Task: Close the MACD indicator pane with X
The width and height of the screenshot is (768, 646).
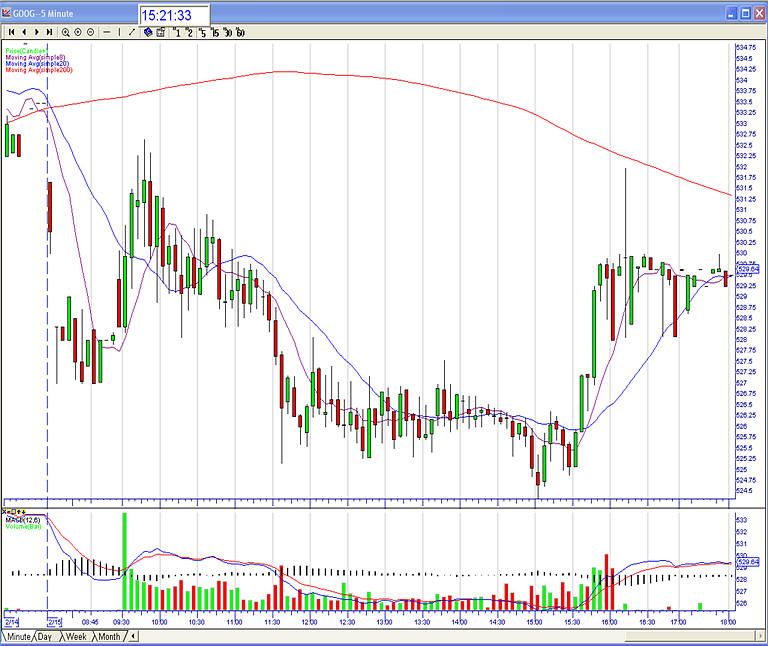Action: (x=6, y=512)
